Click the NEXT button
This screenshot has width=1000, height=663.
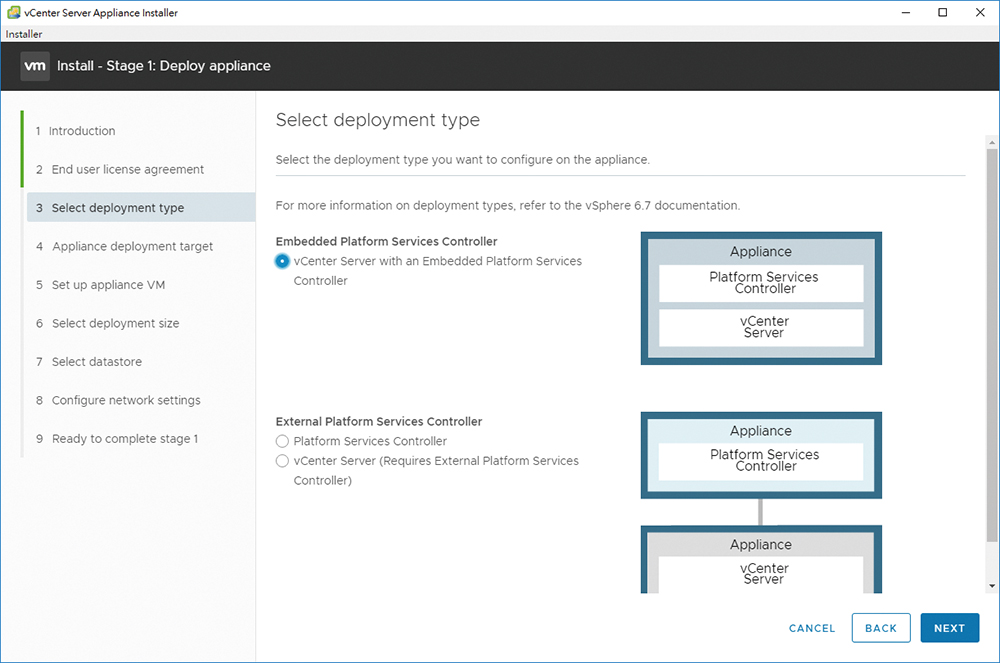coord(950,629)
